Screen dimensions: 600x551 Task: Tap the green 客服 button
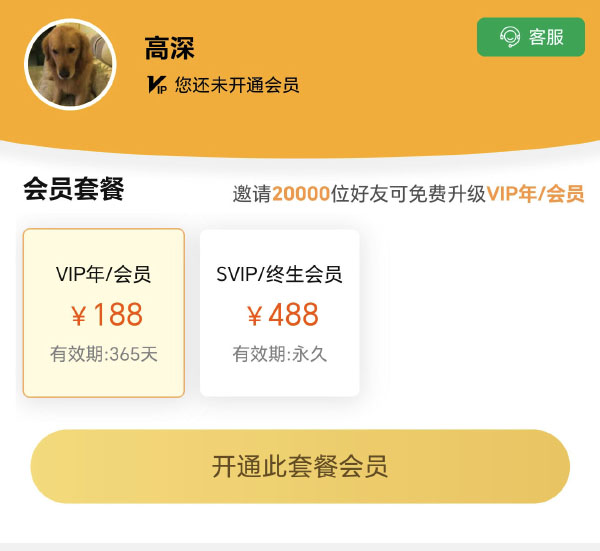[x=531, y=37]
